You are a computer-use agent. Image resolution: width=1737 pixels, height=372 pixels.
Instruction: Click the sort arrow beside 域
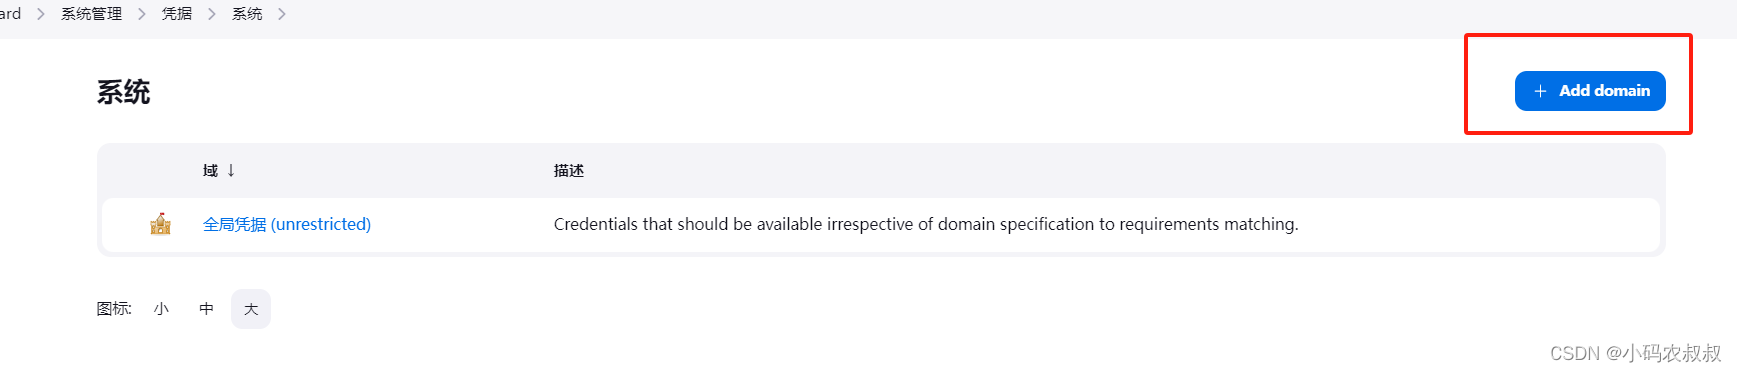(x=231, y=170)
